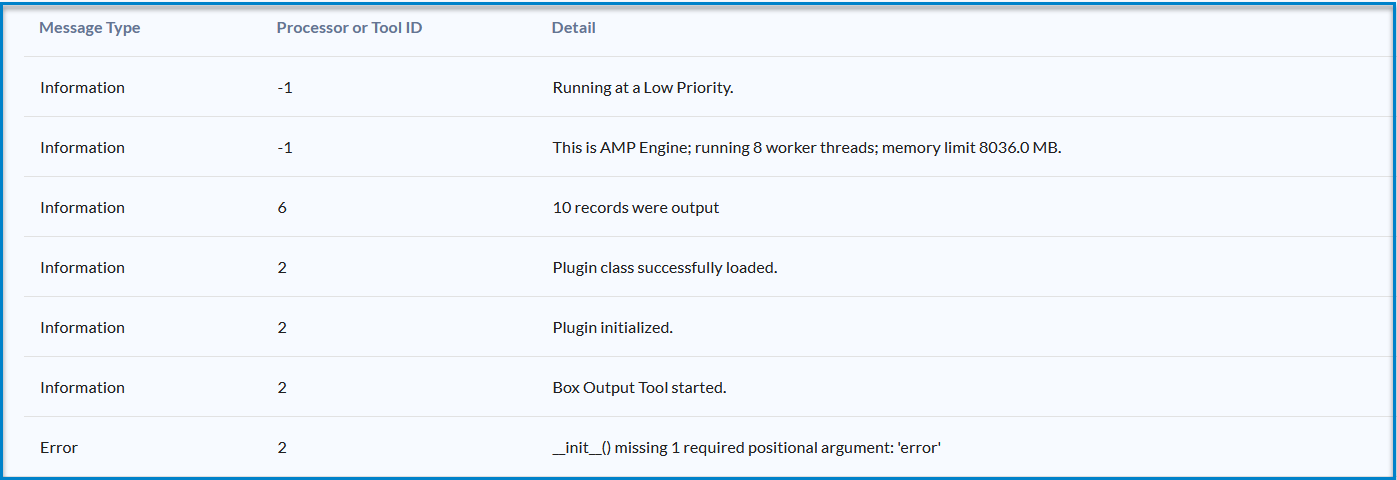Viewport: 1397px width, 480px height.
Task: Click Tool ID 2 in the Plugin initialized row
Action: [282, 328]
